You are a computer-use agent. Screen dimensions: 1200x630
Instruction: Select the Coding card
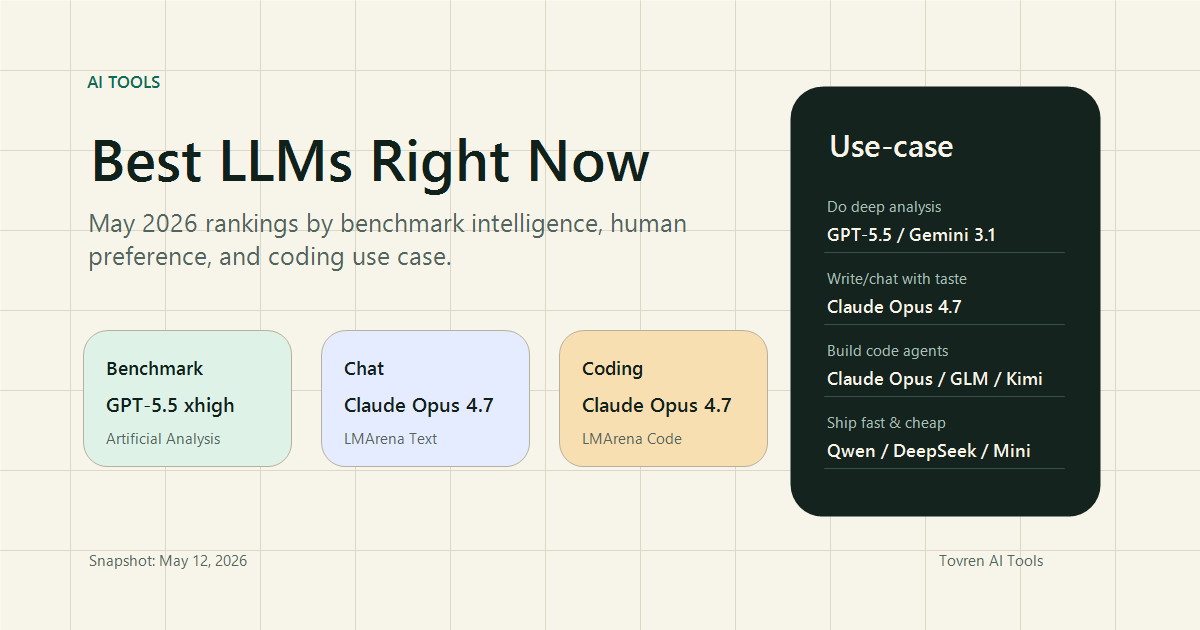(x=663, y=398)
